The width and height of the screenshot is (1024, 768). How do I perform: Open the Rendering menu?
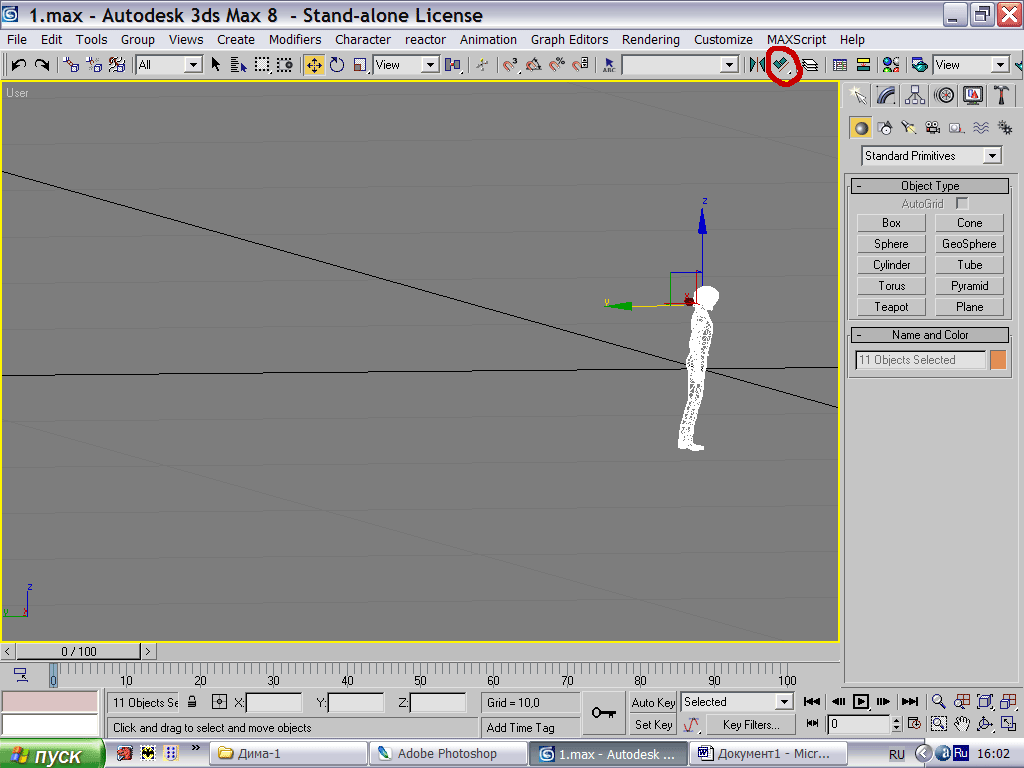pos(650,40)
